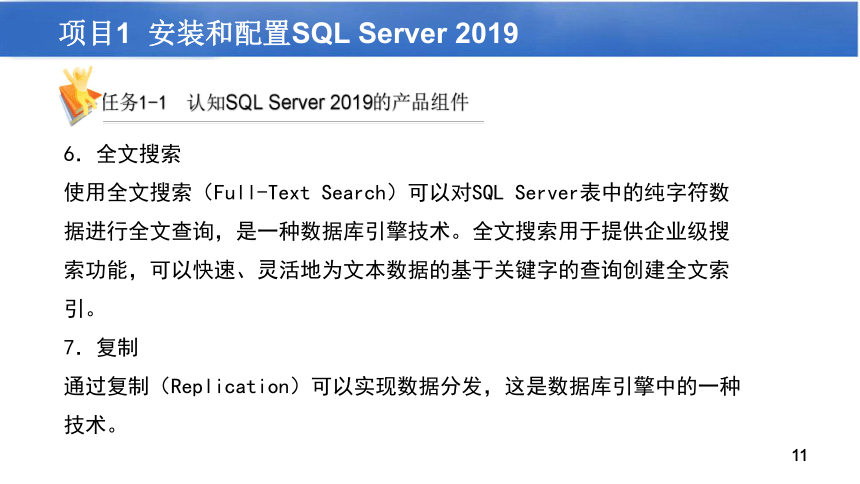Click the text "Full-Text Search"
This screenshot has height=484, width=860.
[299, 193]
